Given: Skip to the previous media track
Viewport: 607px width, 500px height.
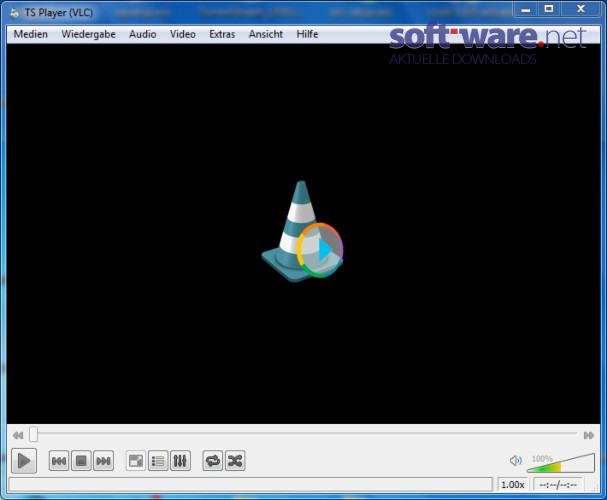Looking at the screenshot, I should (59, 461).
